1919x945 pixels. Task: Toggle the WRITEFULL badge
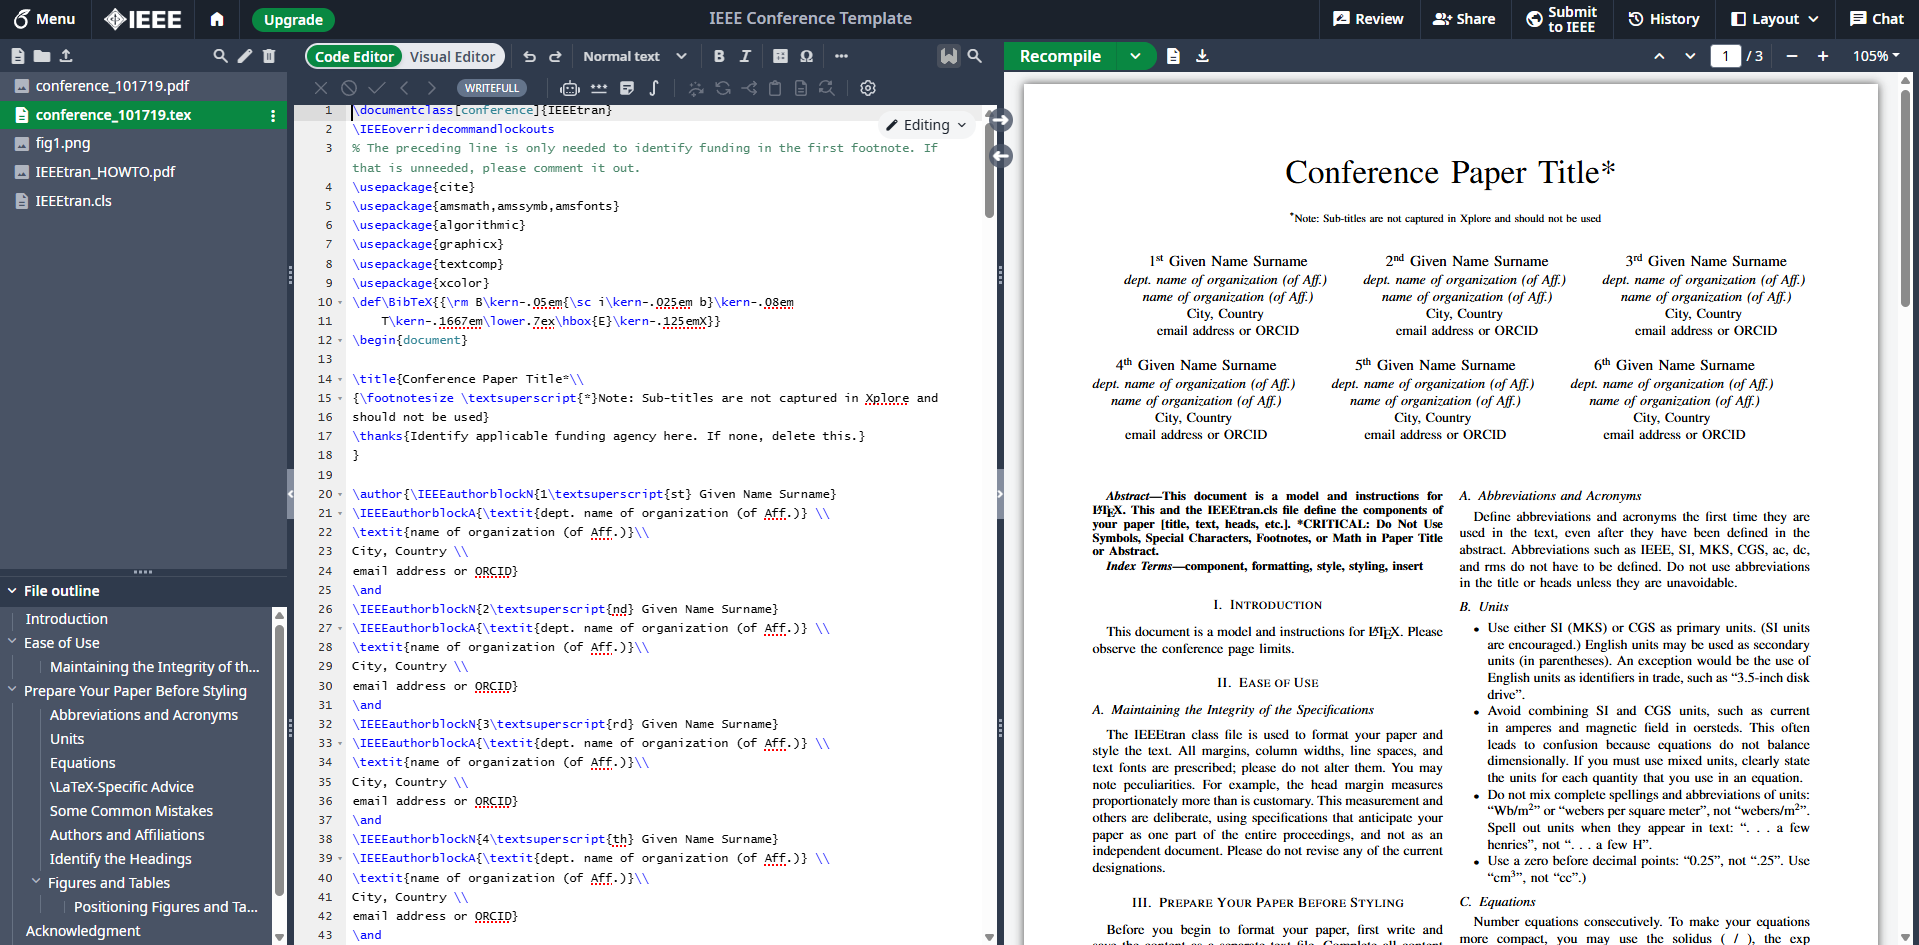492,88
